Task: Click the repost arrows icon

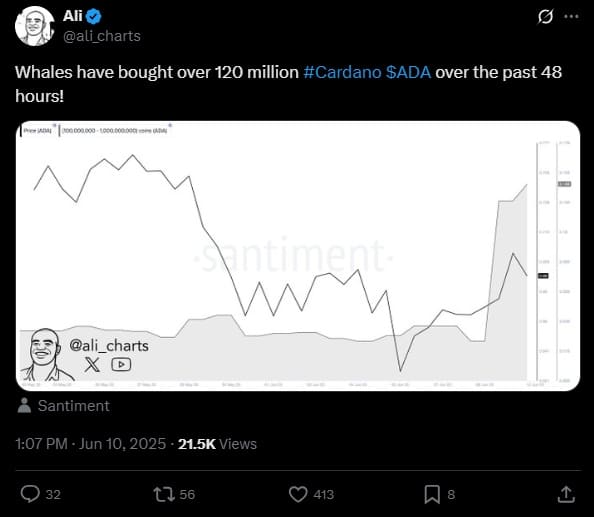Action: coord(164,494)
